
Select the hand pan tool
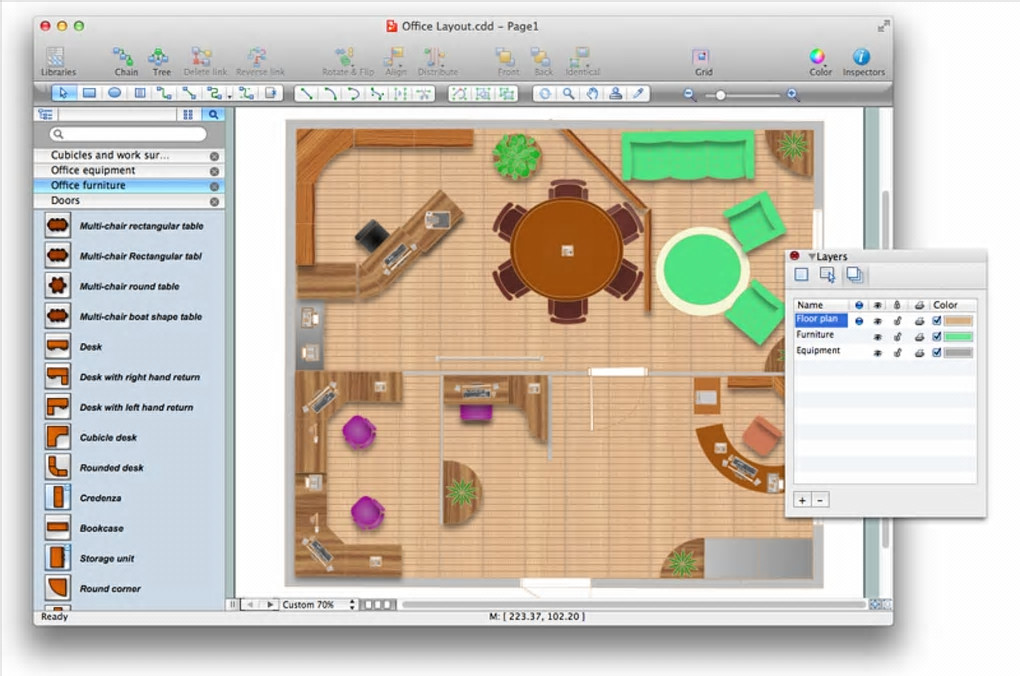coord(592,94)
